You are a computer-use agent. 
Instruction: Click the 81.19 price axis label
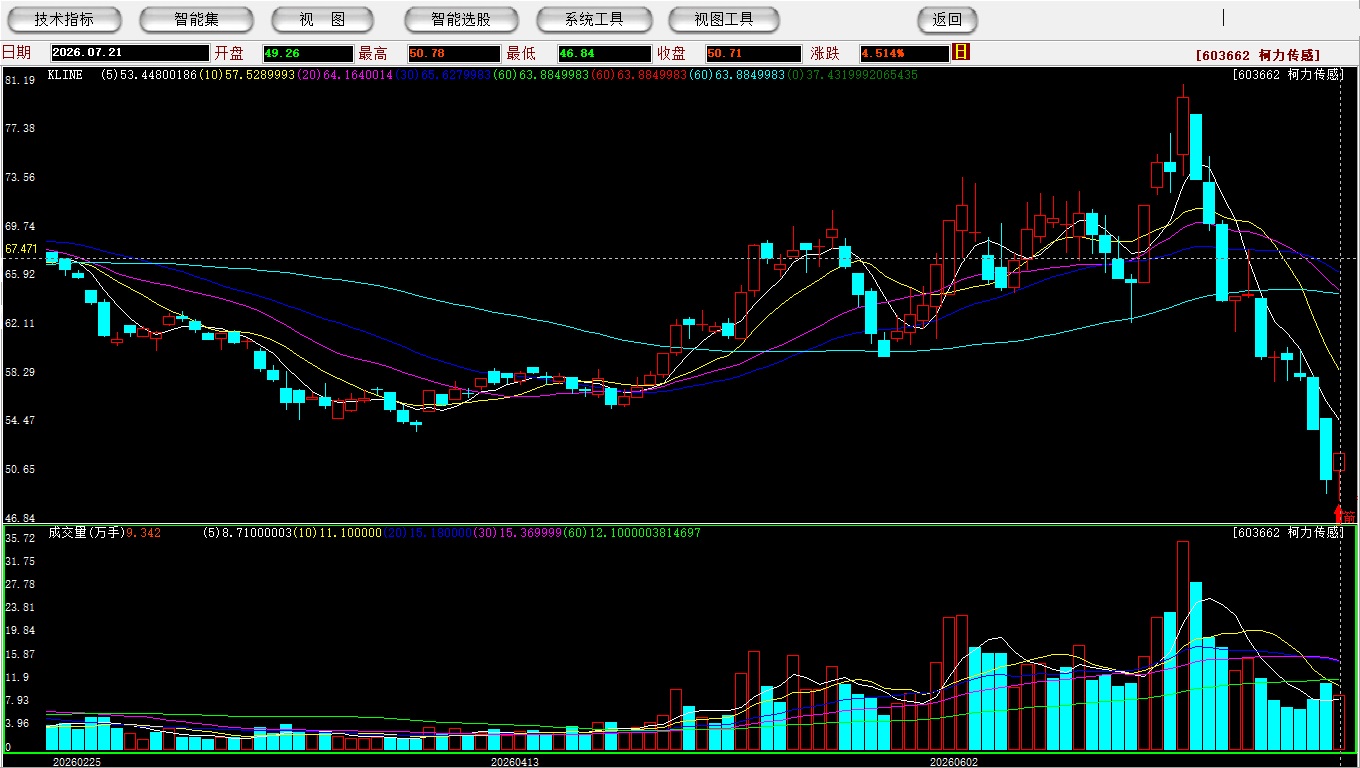[20, 80]
